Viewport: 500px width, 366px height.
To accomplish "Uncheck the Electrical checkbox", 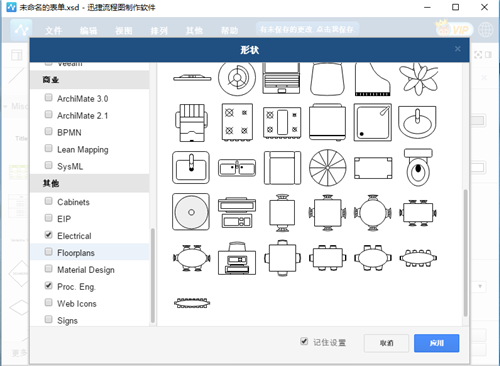I will pos(49,235).
